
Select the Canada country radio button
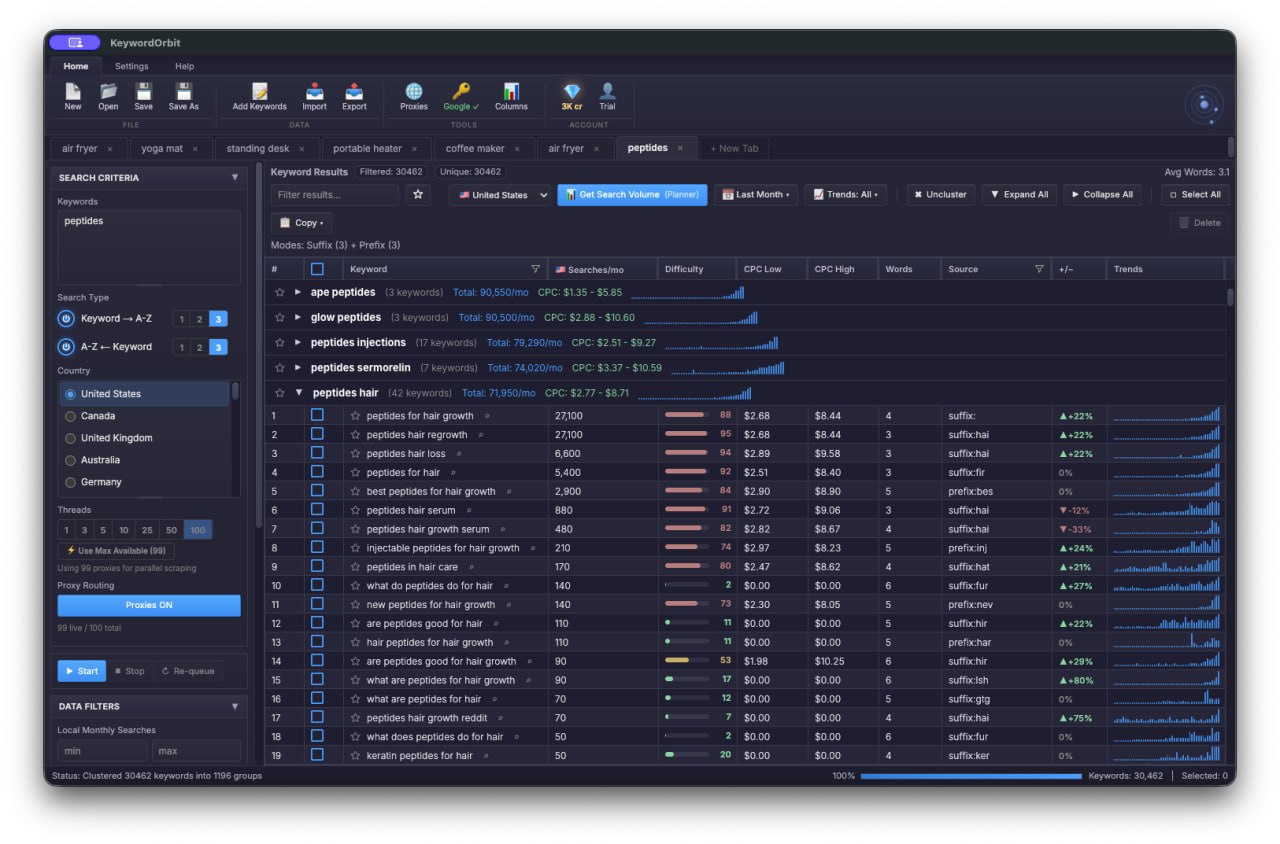click(x=70, y=416)
